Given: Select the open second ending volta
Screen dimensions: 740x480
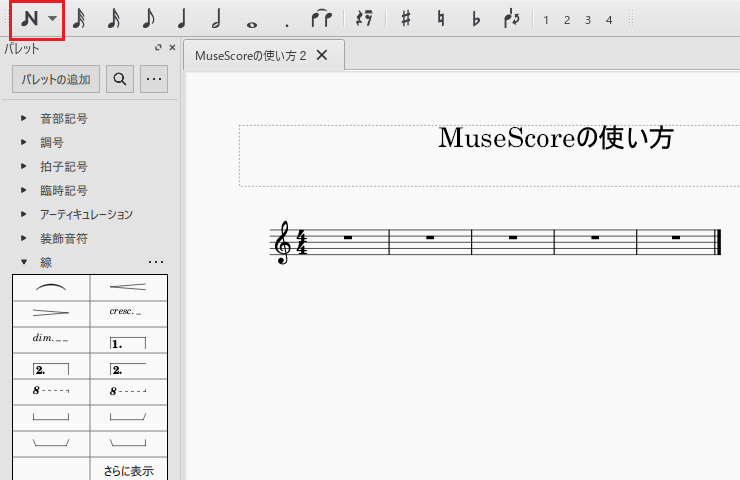Looking at the screenshot, I should click(x=128, y=366).
